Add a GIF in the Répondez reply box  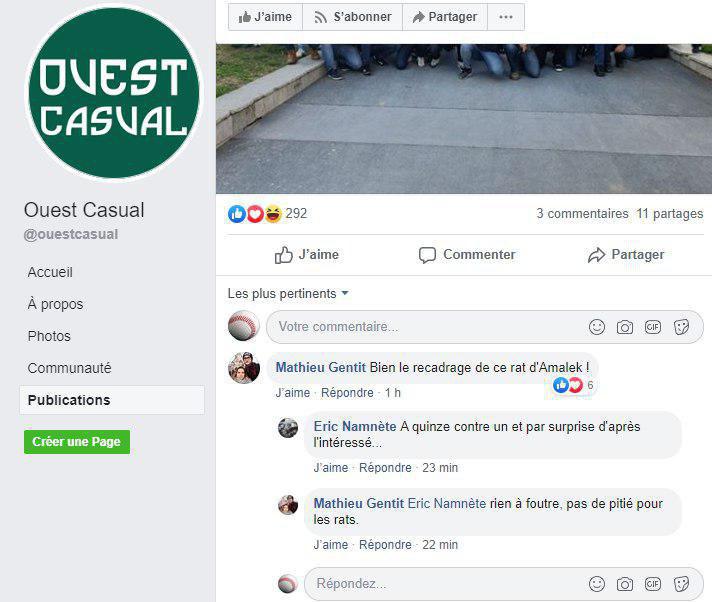point(653,584)
